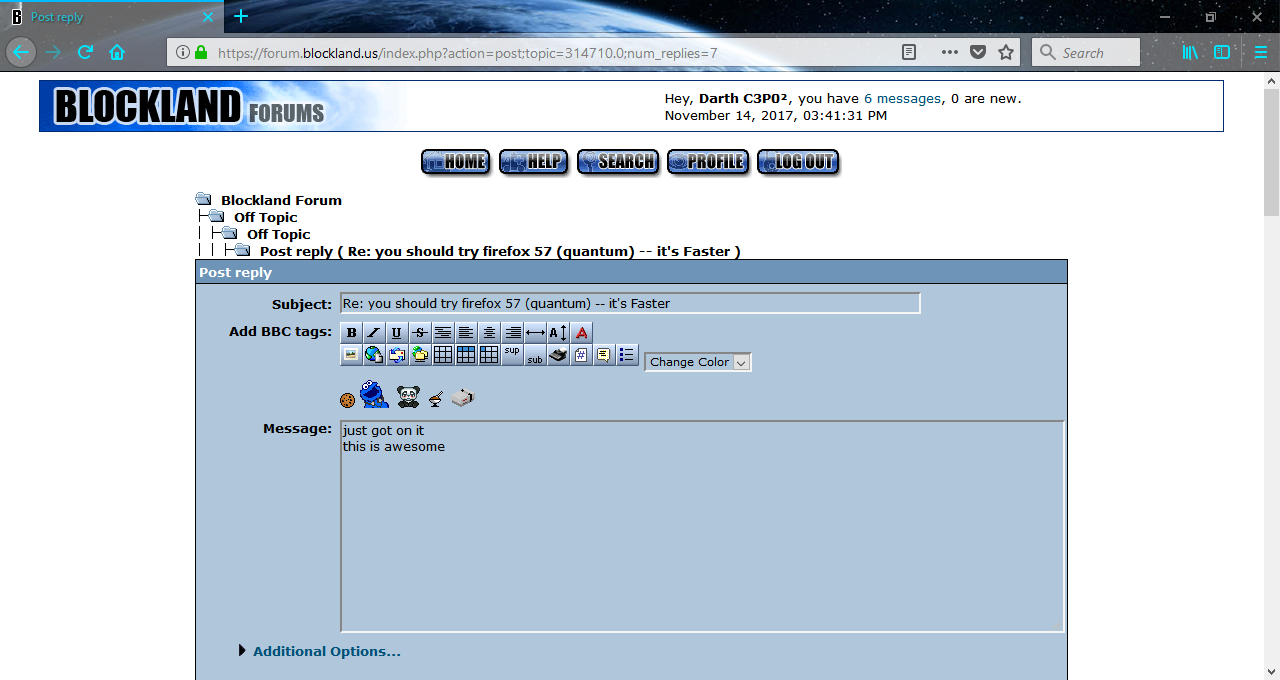Image resolution: width=1280 pixels, height=680 pixels.
Task: Apply bold BBC tag
Action: point(351,333)
